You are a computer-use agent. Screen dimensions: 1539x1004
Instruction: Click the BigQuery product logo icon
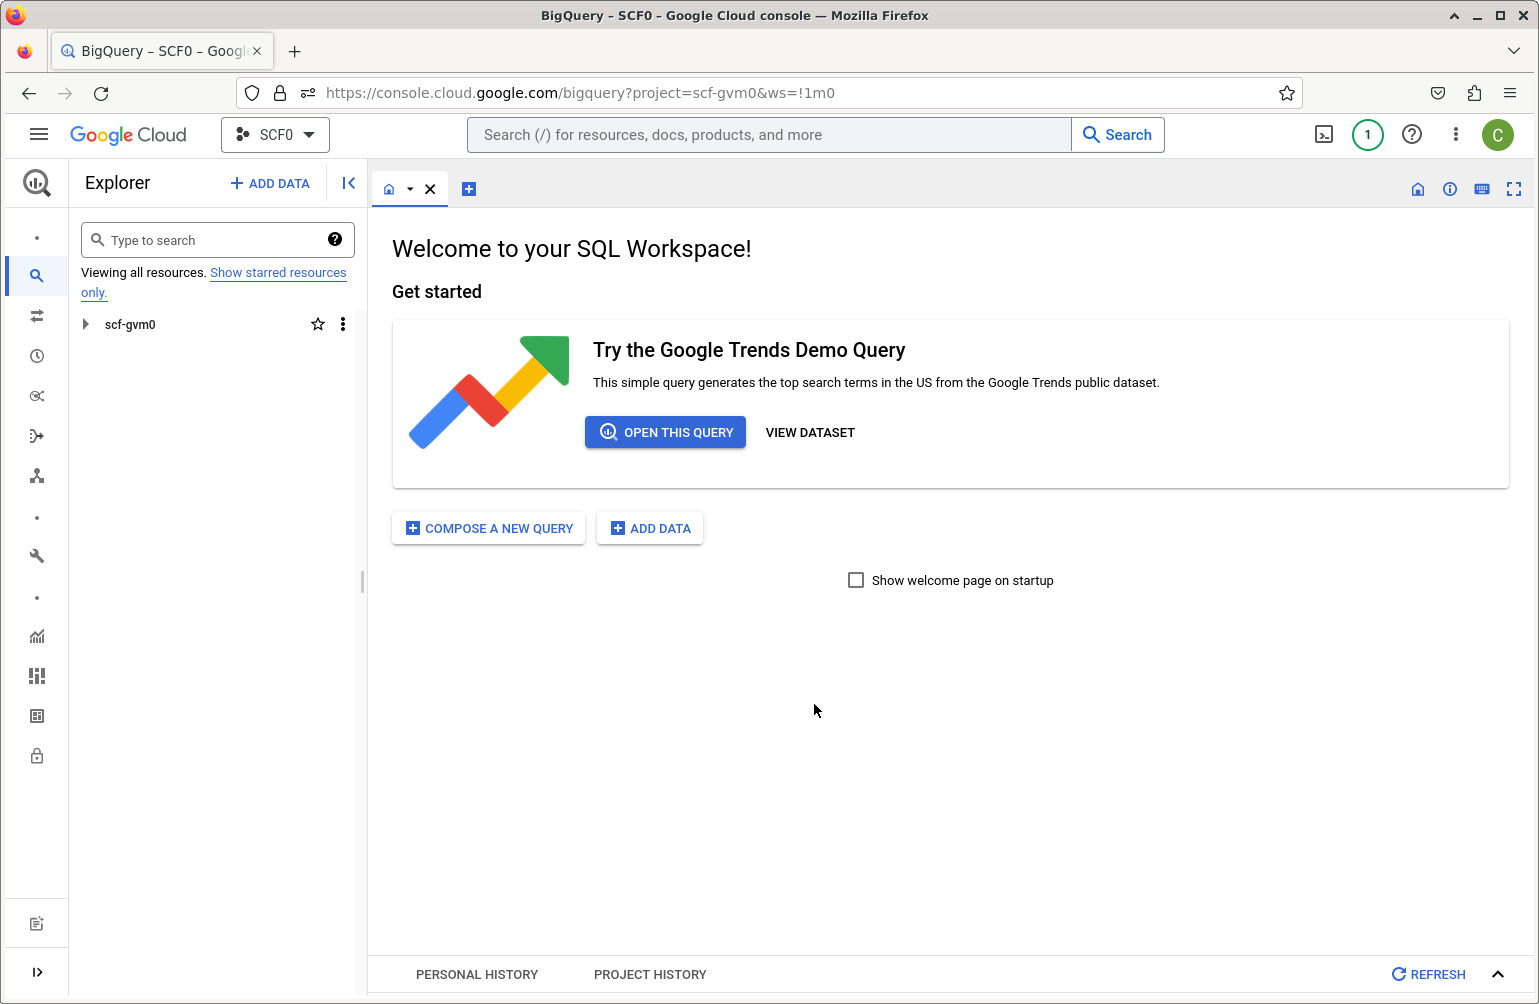click(x=37, y=182)
